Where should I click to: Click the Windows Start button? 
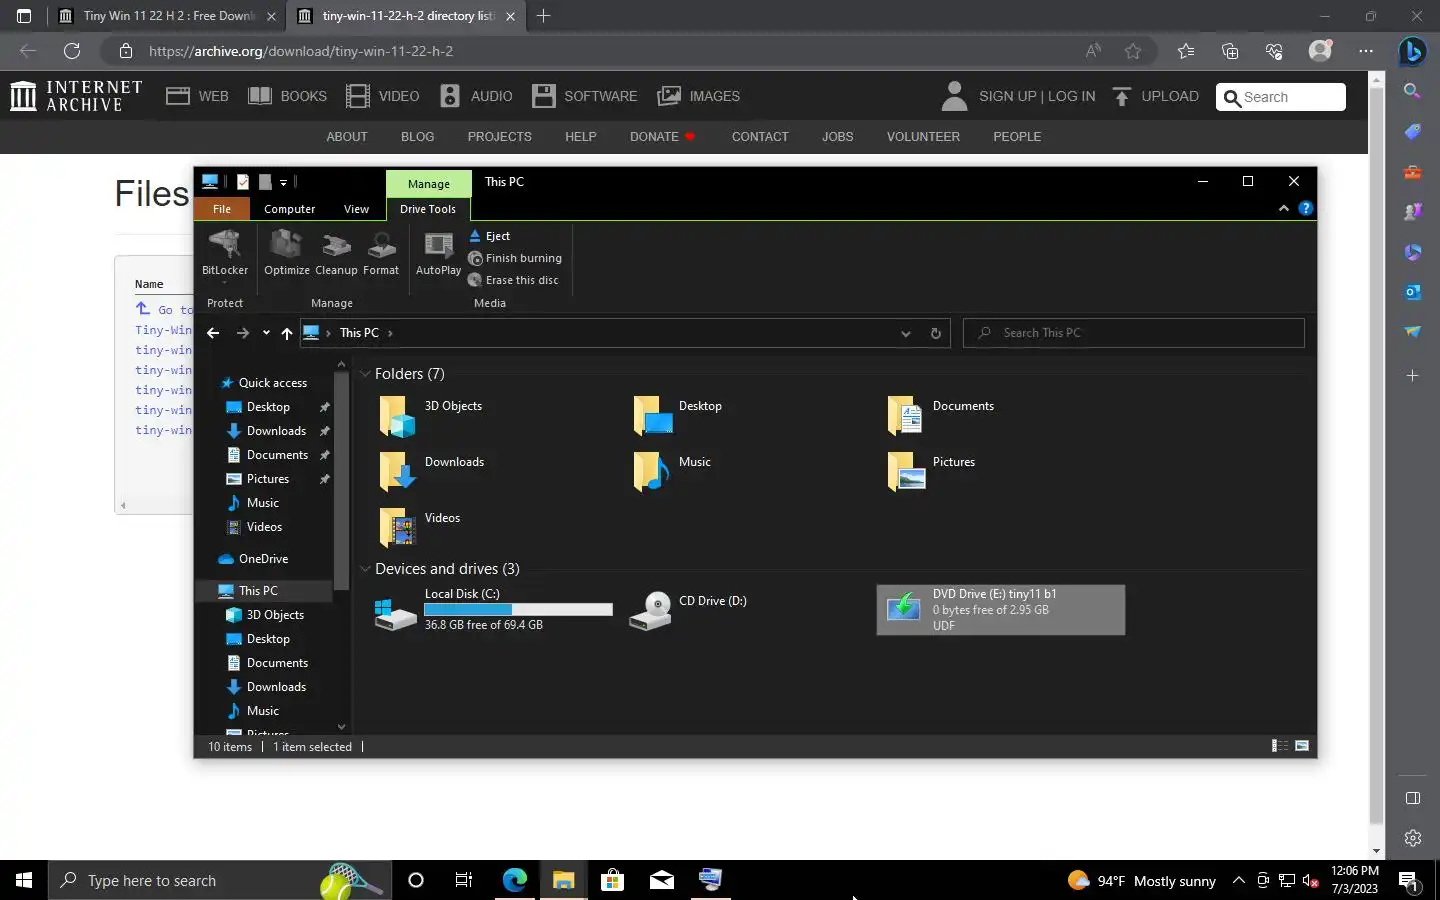pos(24,880)
